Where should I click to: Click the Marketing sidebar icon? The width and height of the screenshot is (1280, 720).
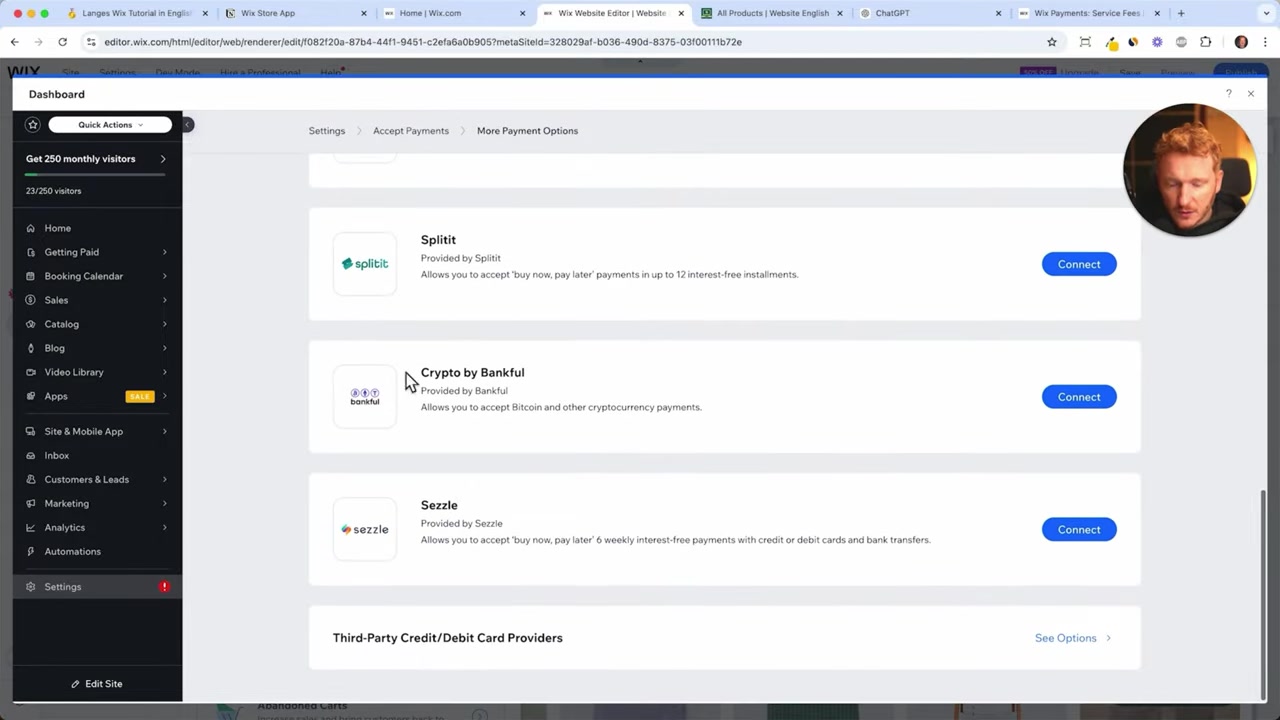pos(30,503)
